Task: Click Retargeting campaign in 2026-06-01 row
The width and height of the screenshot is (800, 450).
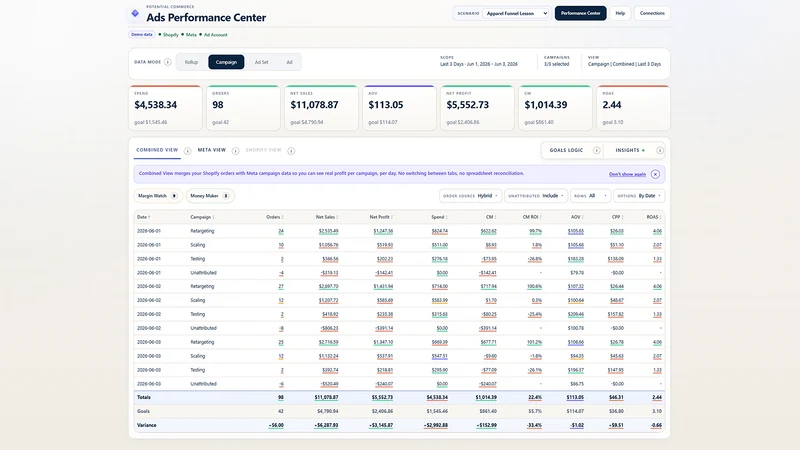Action: (x=202, y=231)
